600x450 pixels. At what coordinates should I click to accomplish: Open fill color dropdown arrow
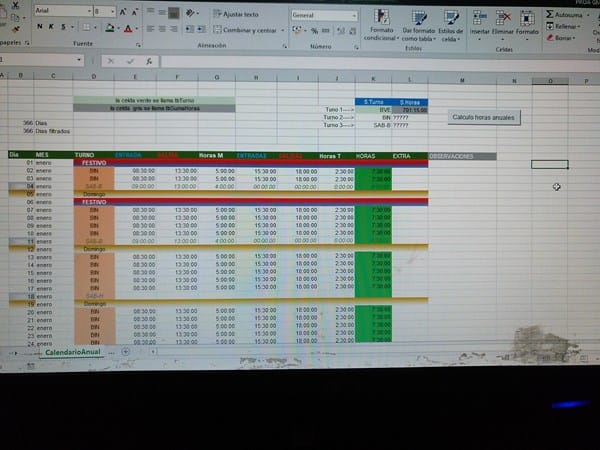(x=118, y=28)
